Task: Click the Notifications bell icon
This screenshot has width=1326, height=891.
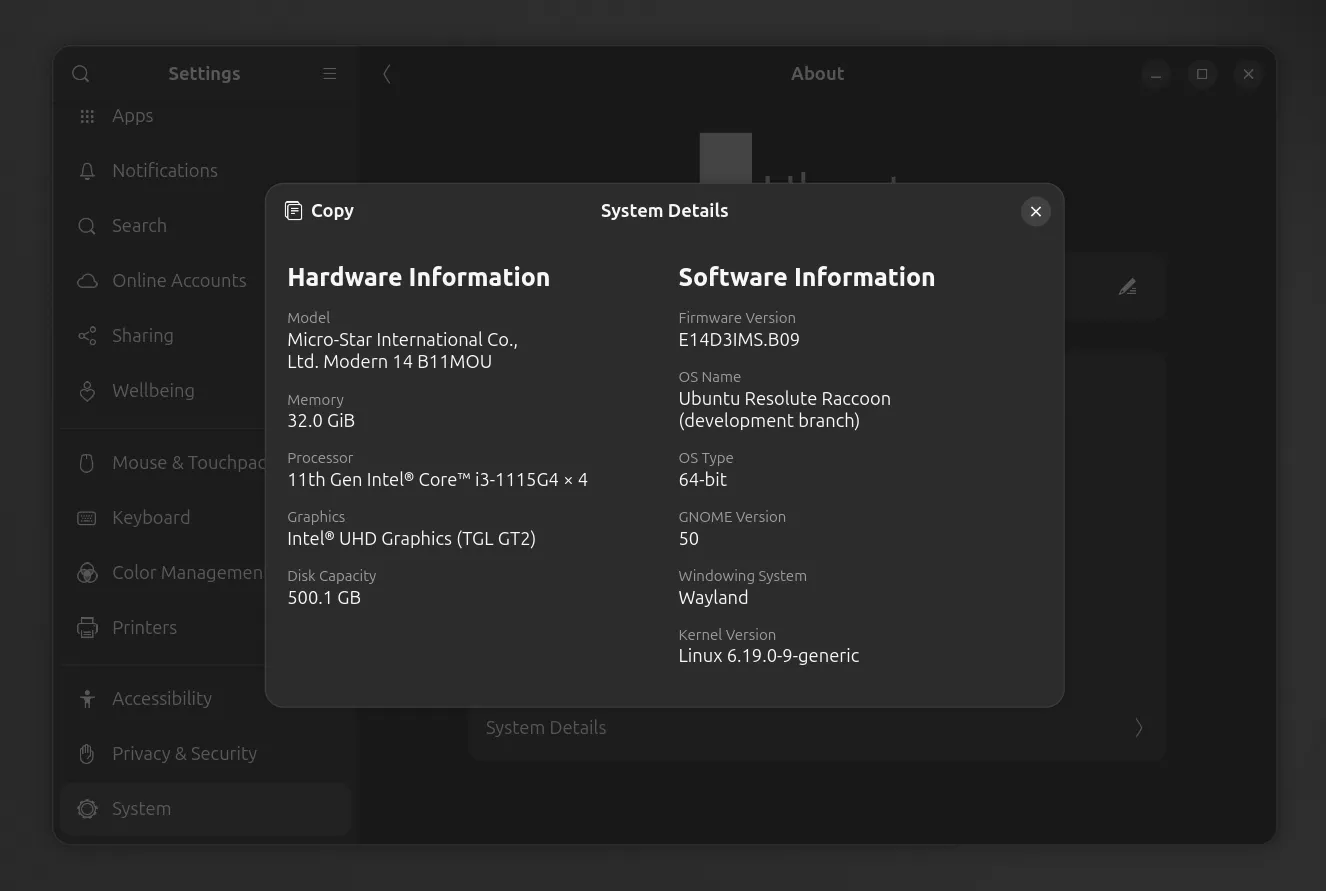Action: [87, 171]
